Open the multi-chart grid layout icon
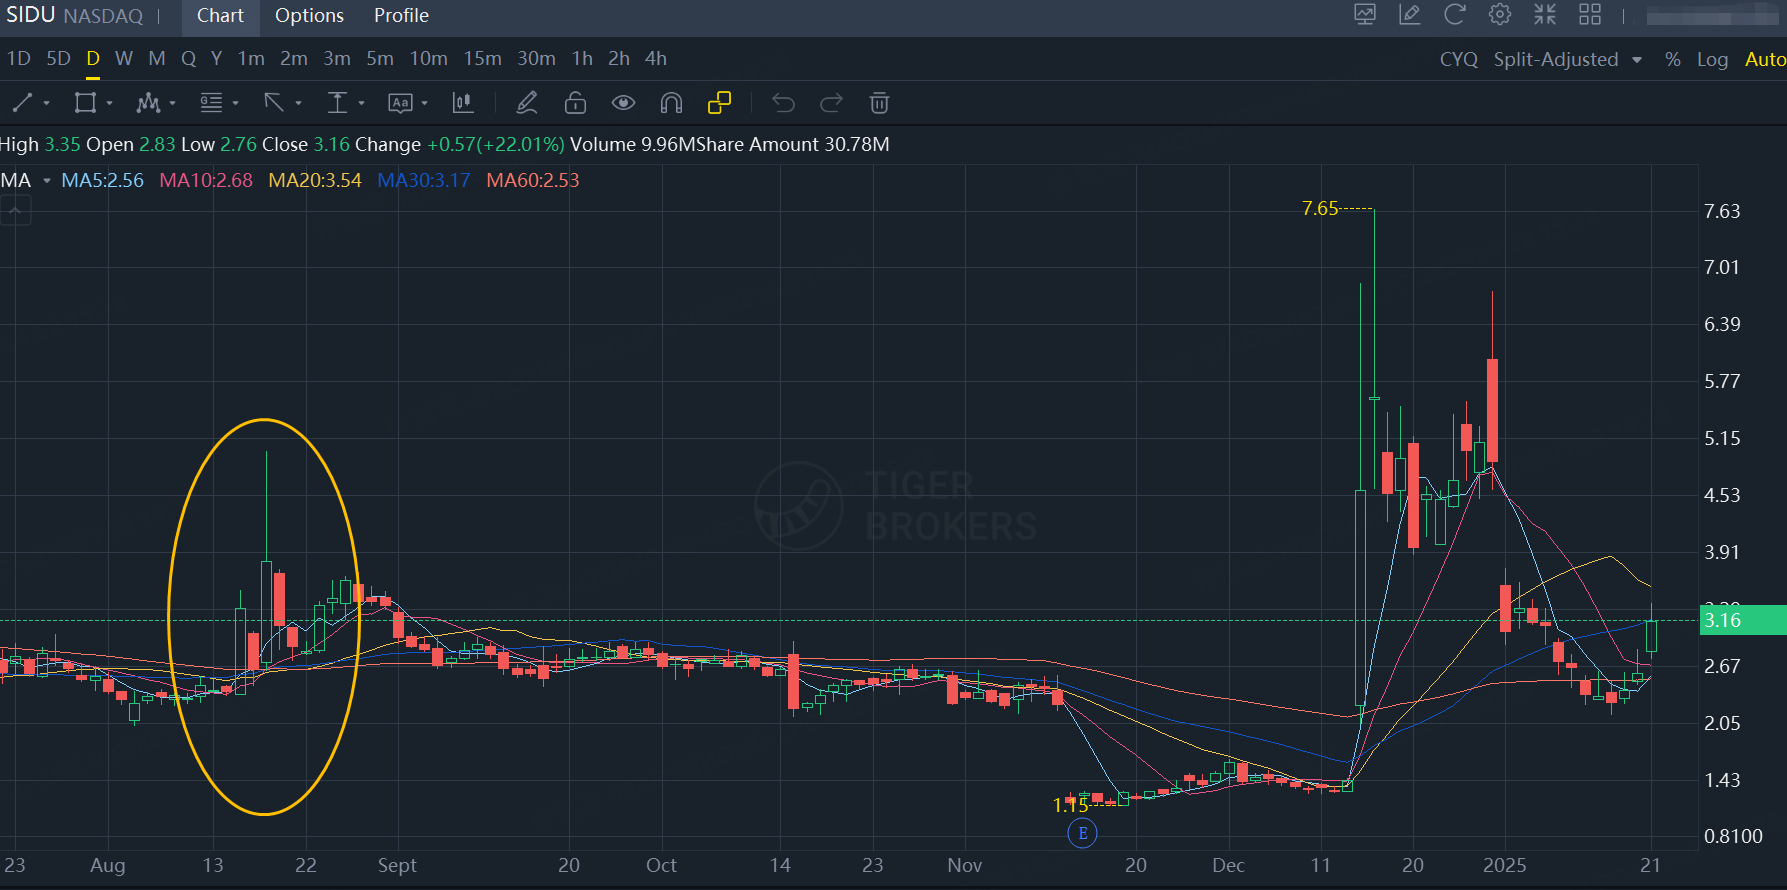The image size is (1787, 890). tap(1590, 15)
